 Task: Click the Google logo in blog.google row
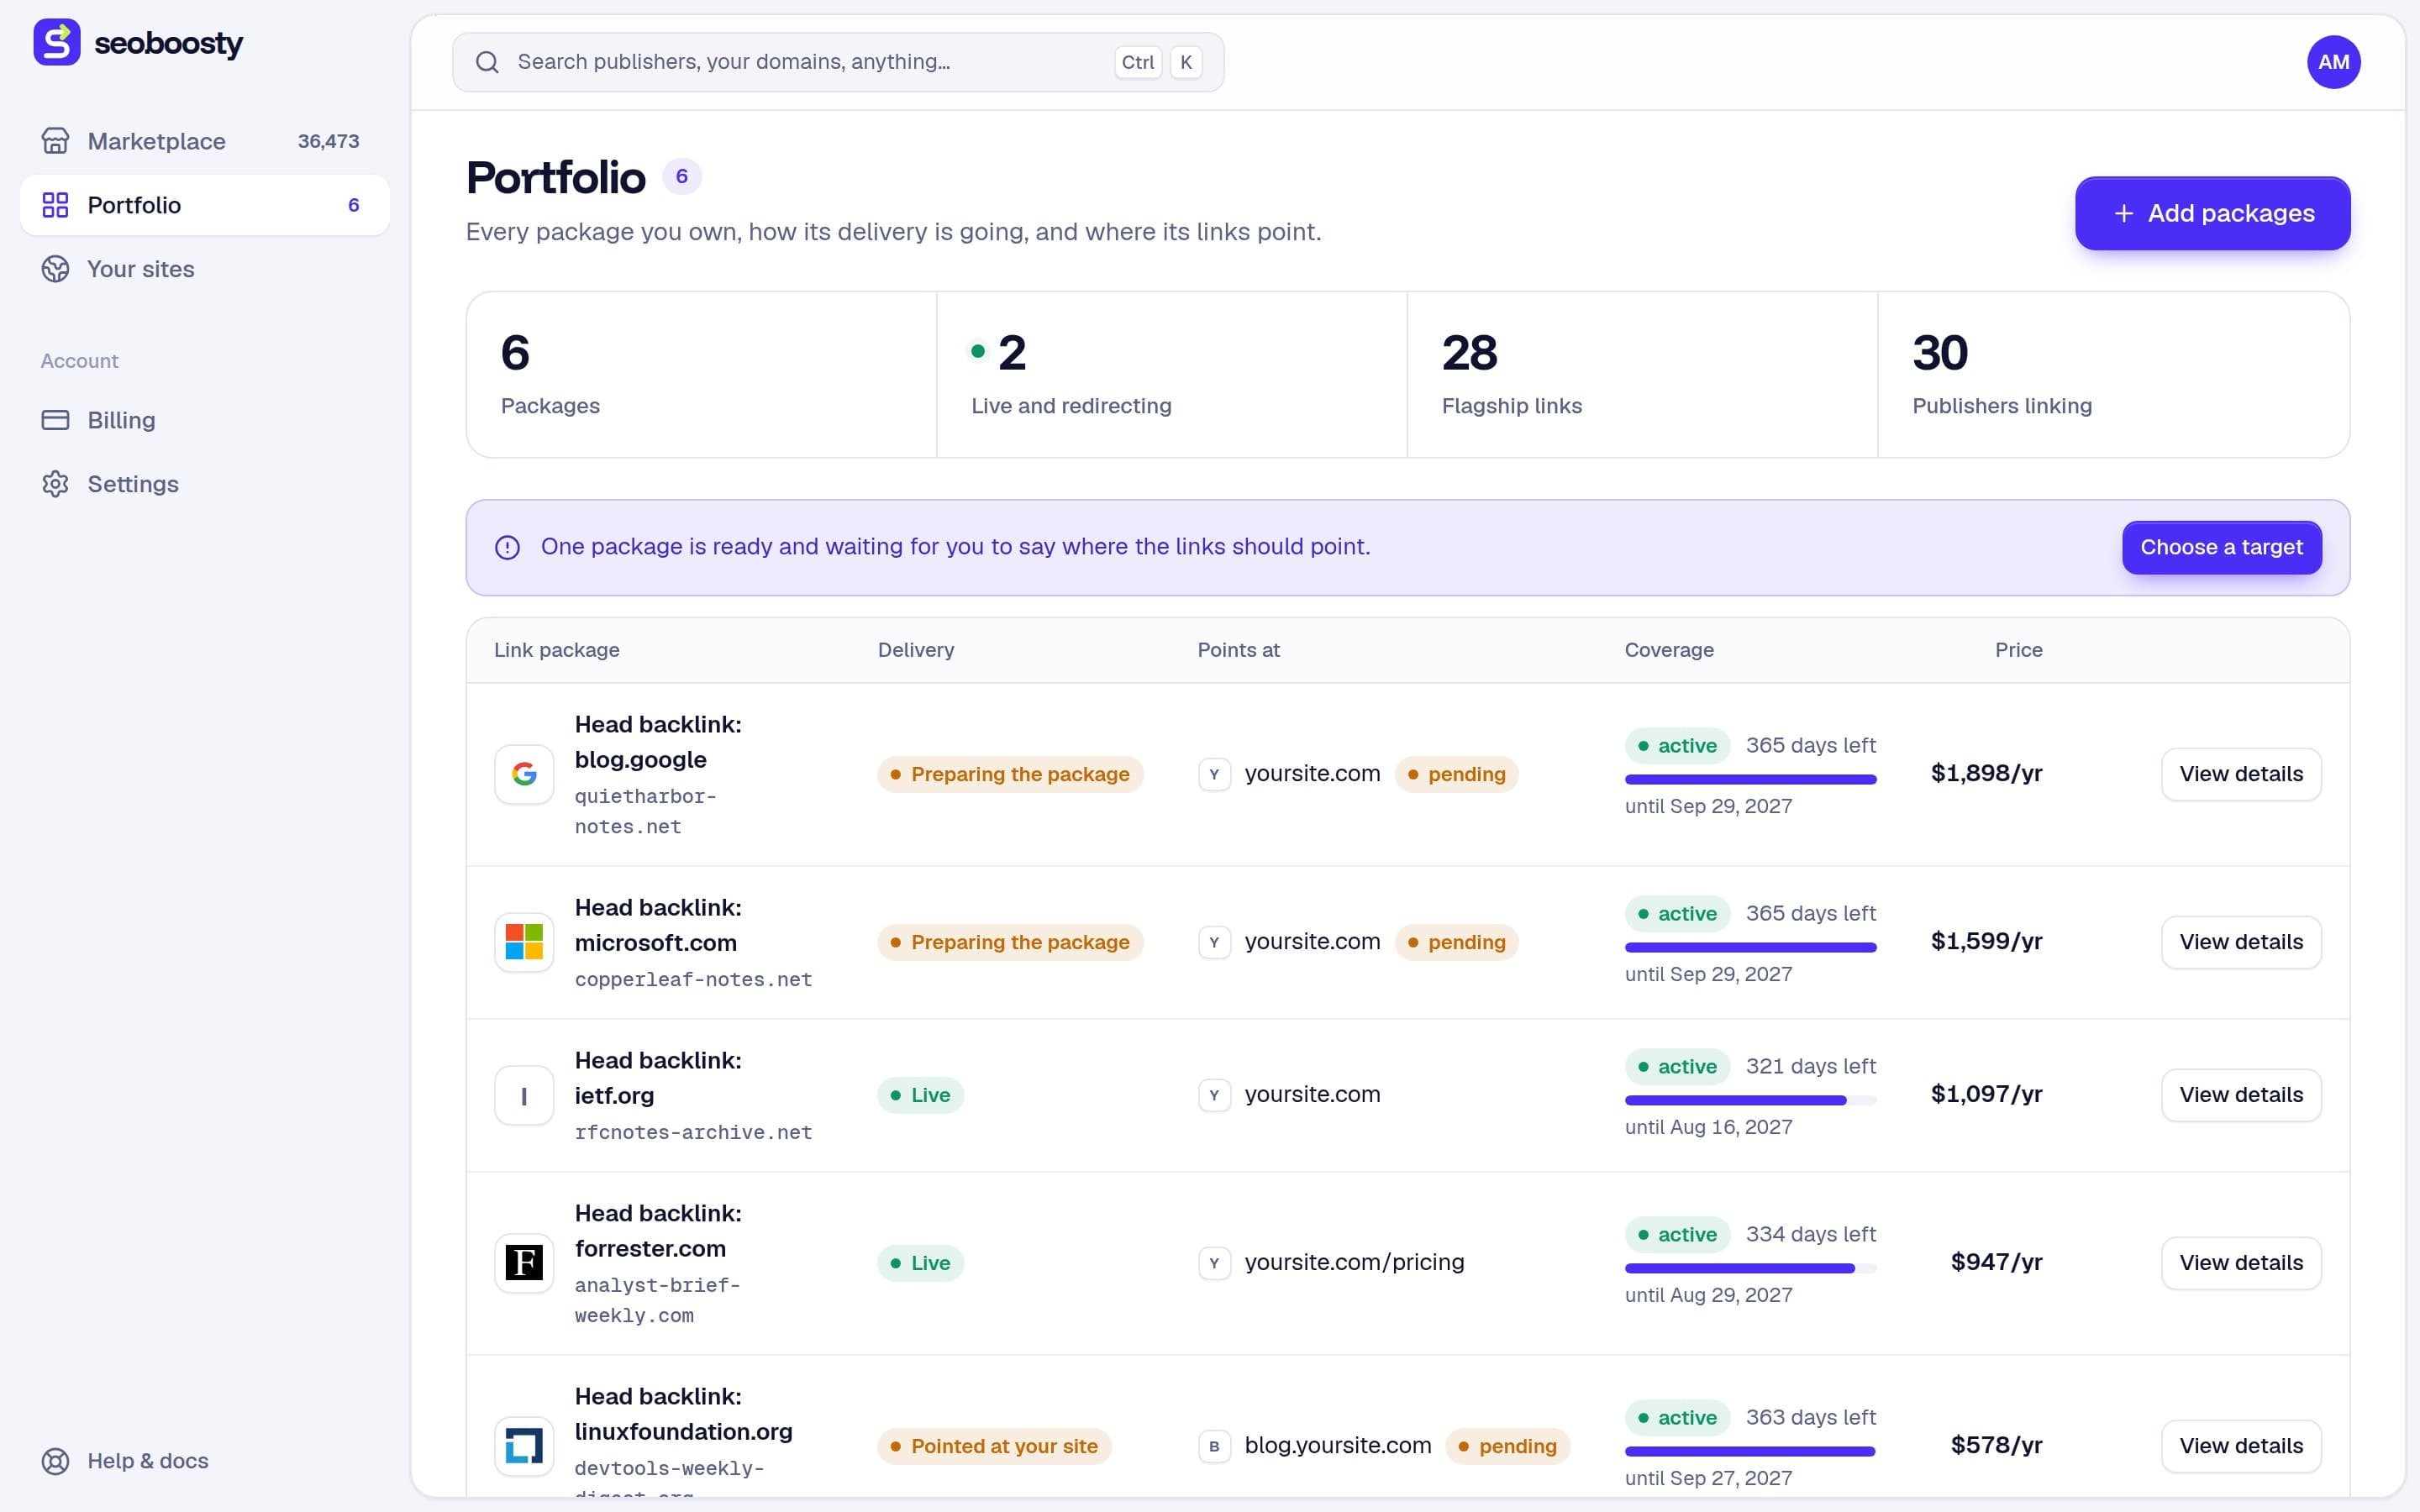coord(524,774)
